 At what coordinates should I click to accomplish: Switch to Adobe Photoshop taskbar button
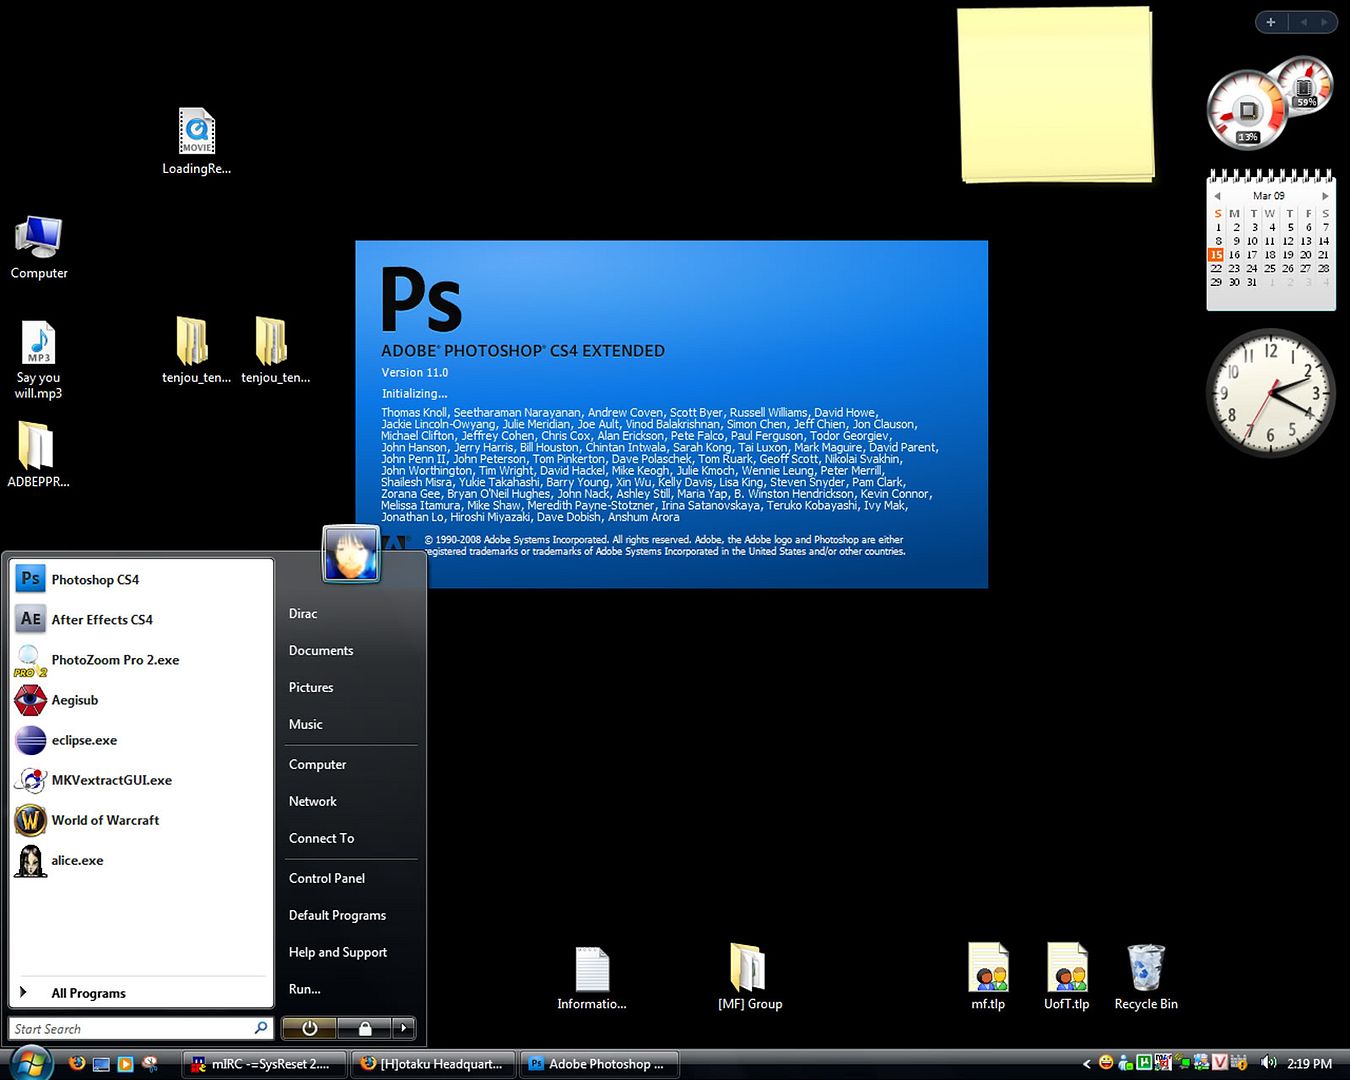click(600, 1064)
